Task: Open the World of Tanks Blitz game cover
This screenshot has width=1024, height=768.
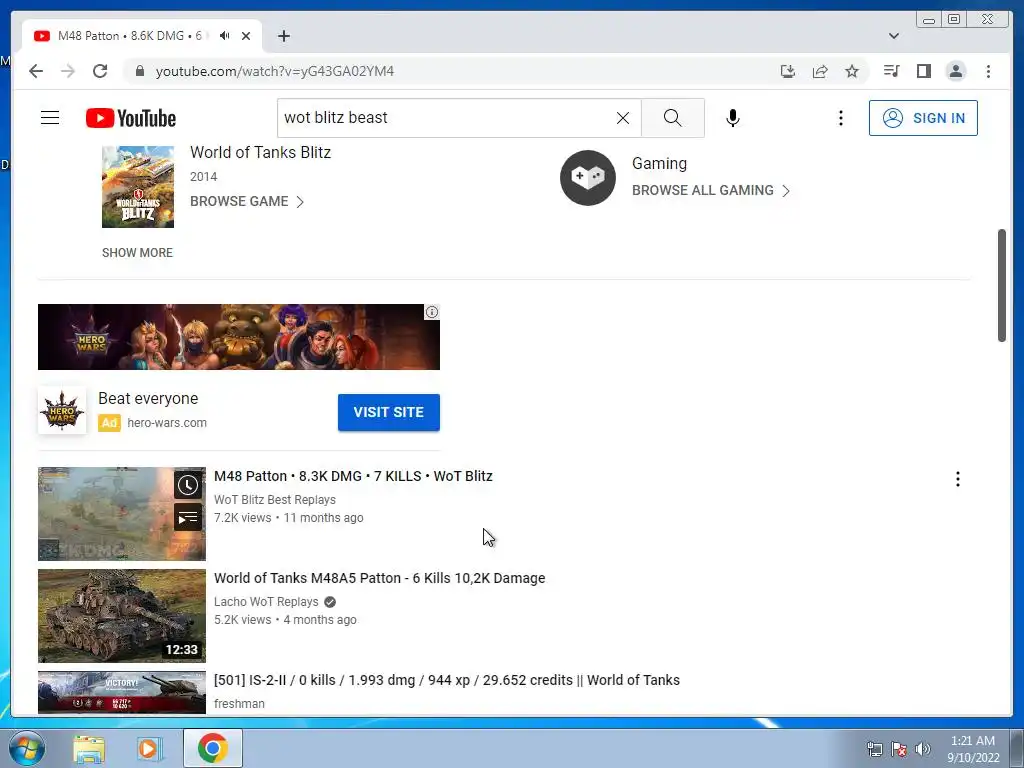Action: point(138,187)
